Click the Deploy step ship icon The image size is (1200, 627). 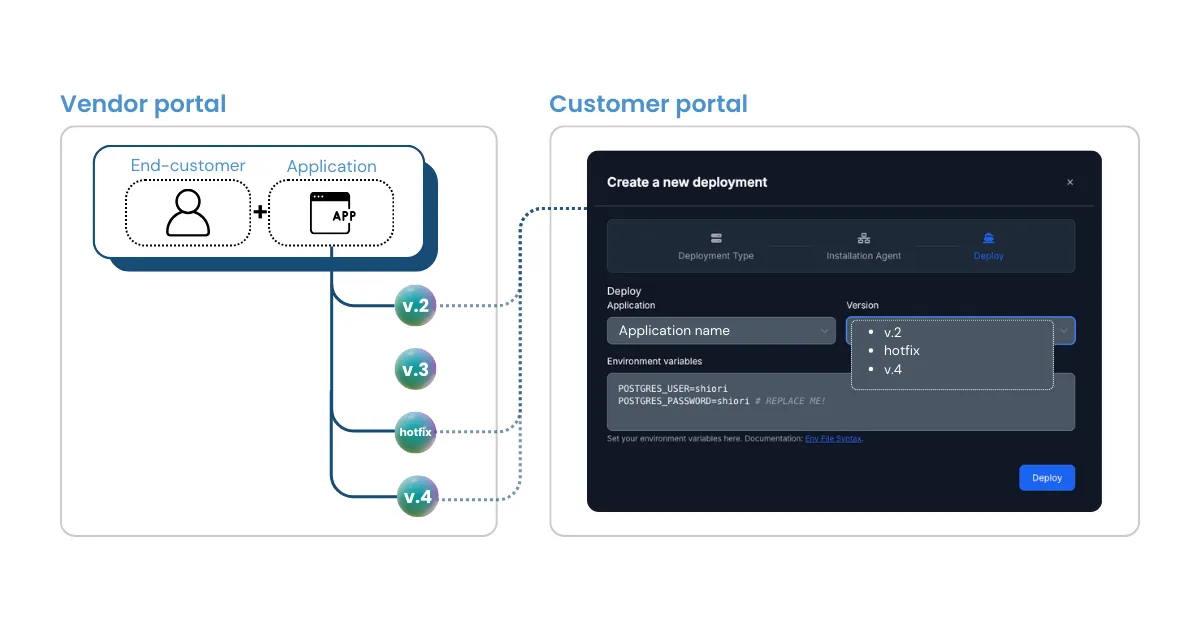pyautogui.click(x=989, y=239)
